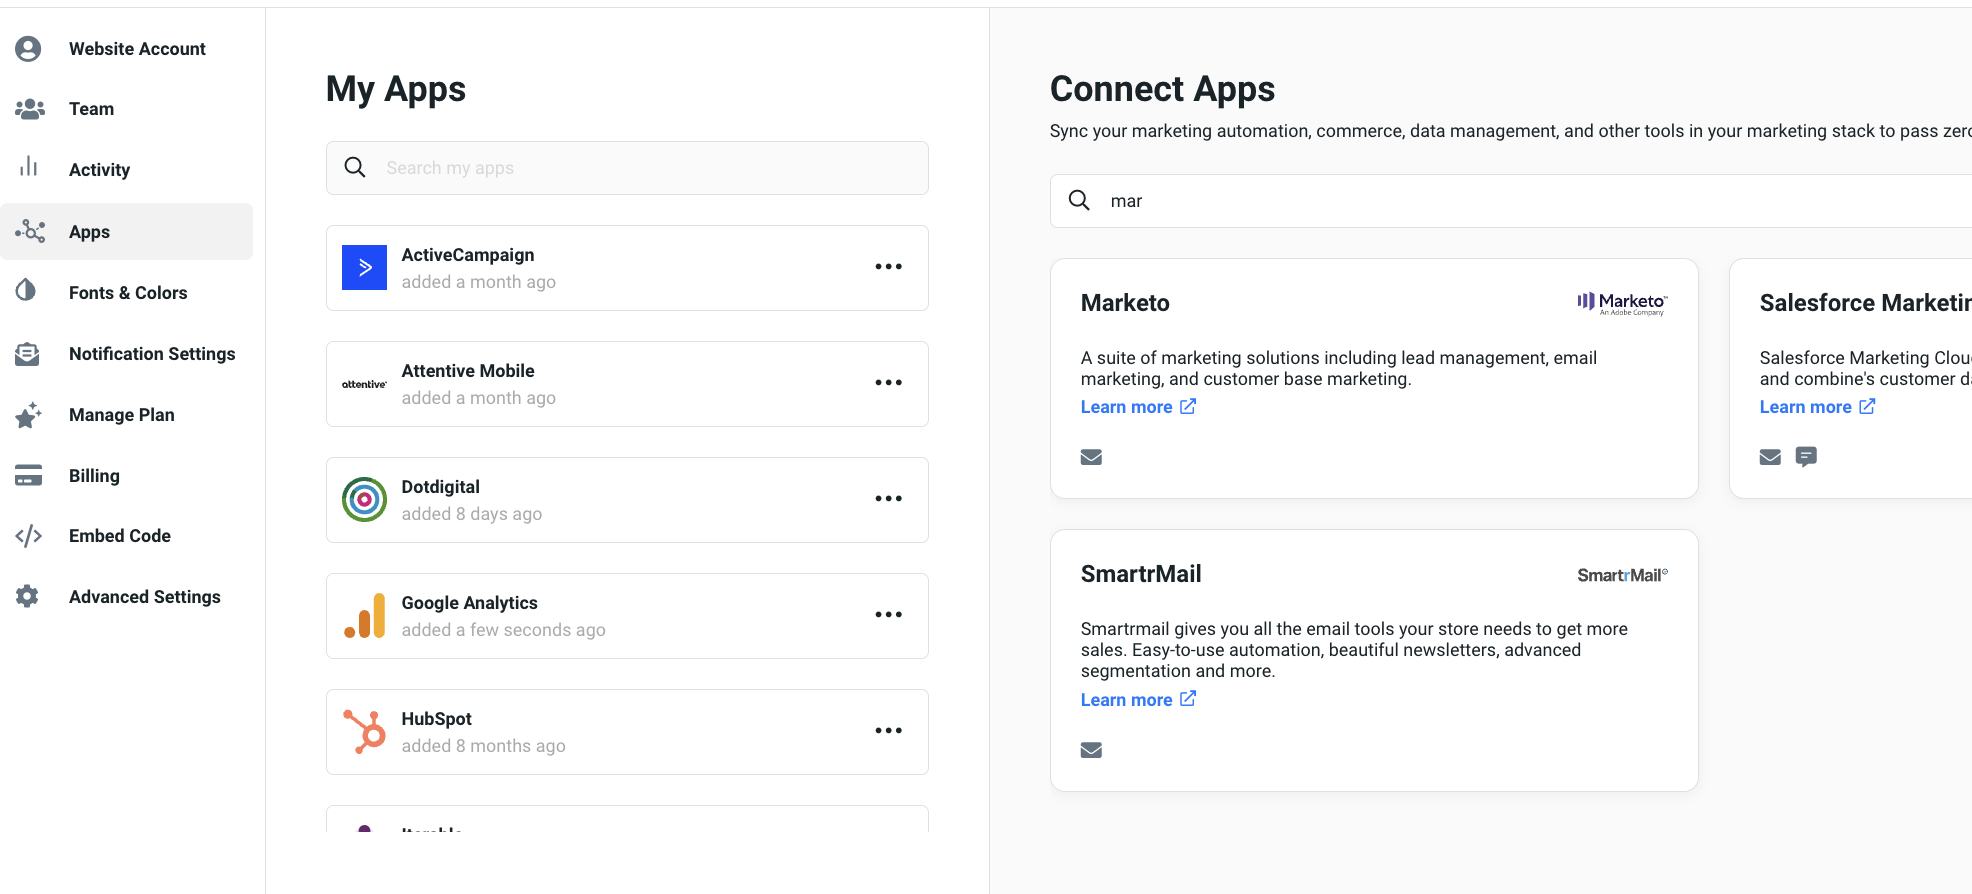Image resolution: width=1972 pixels, height=894 pixels.
Task: Select the SmartrMail app card title
Action: [x=1141, y=574]
